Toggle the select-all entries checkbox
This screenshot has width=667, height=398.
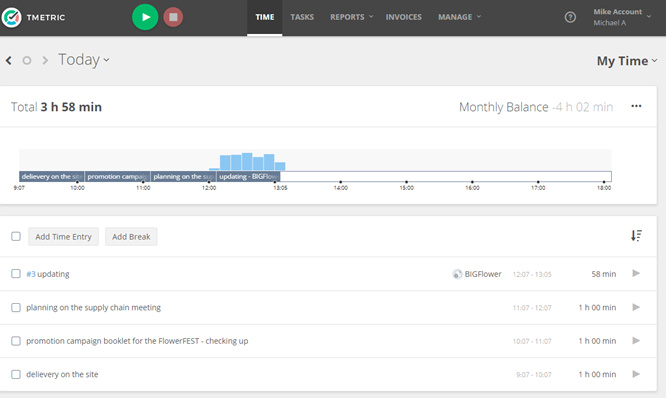[x=16, y=236]
